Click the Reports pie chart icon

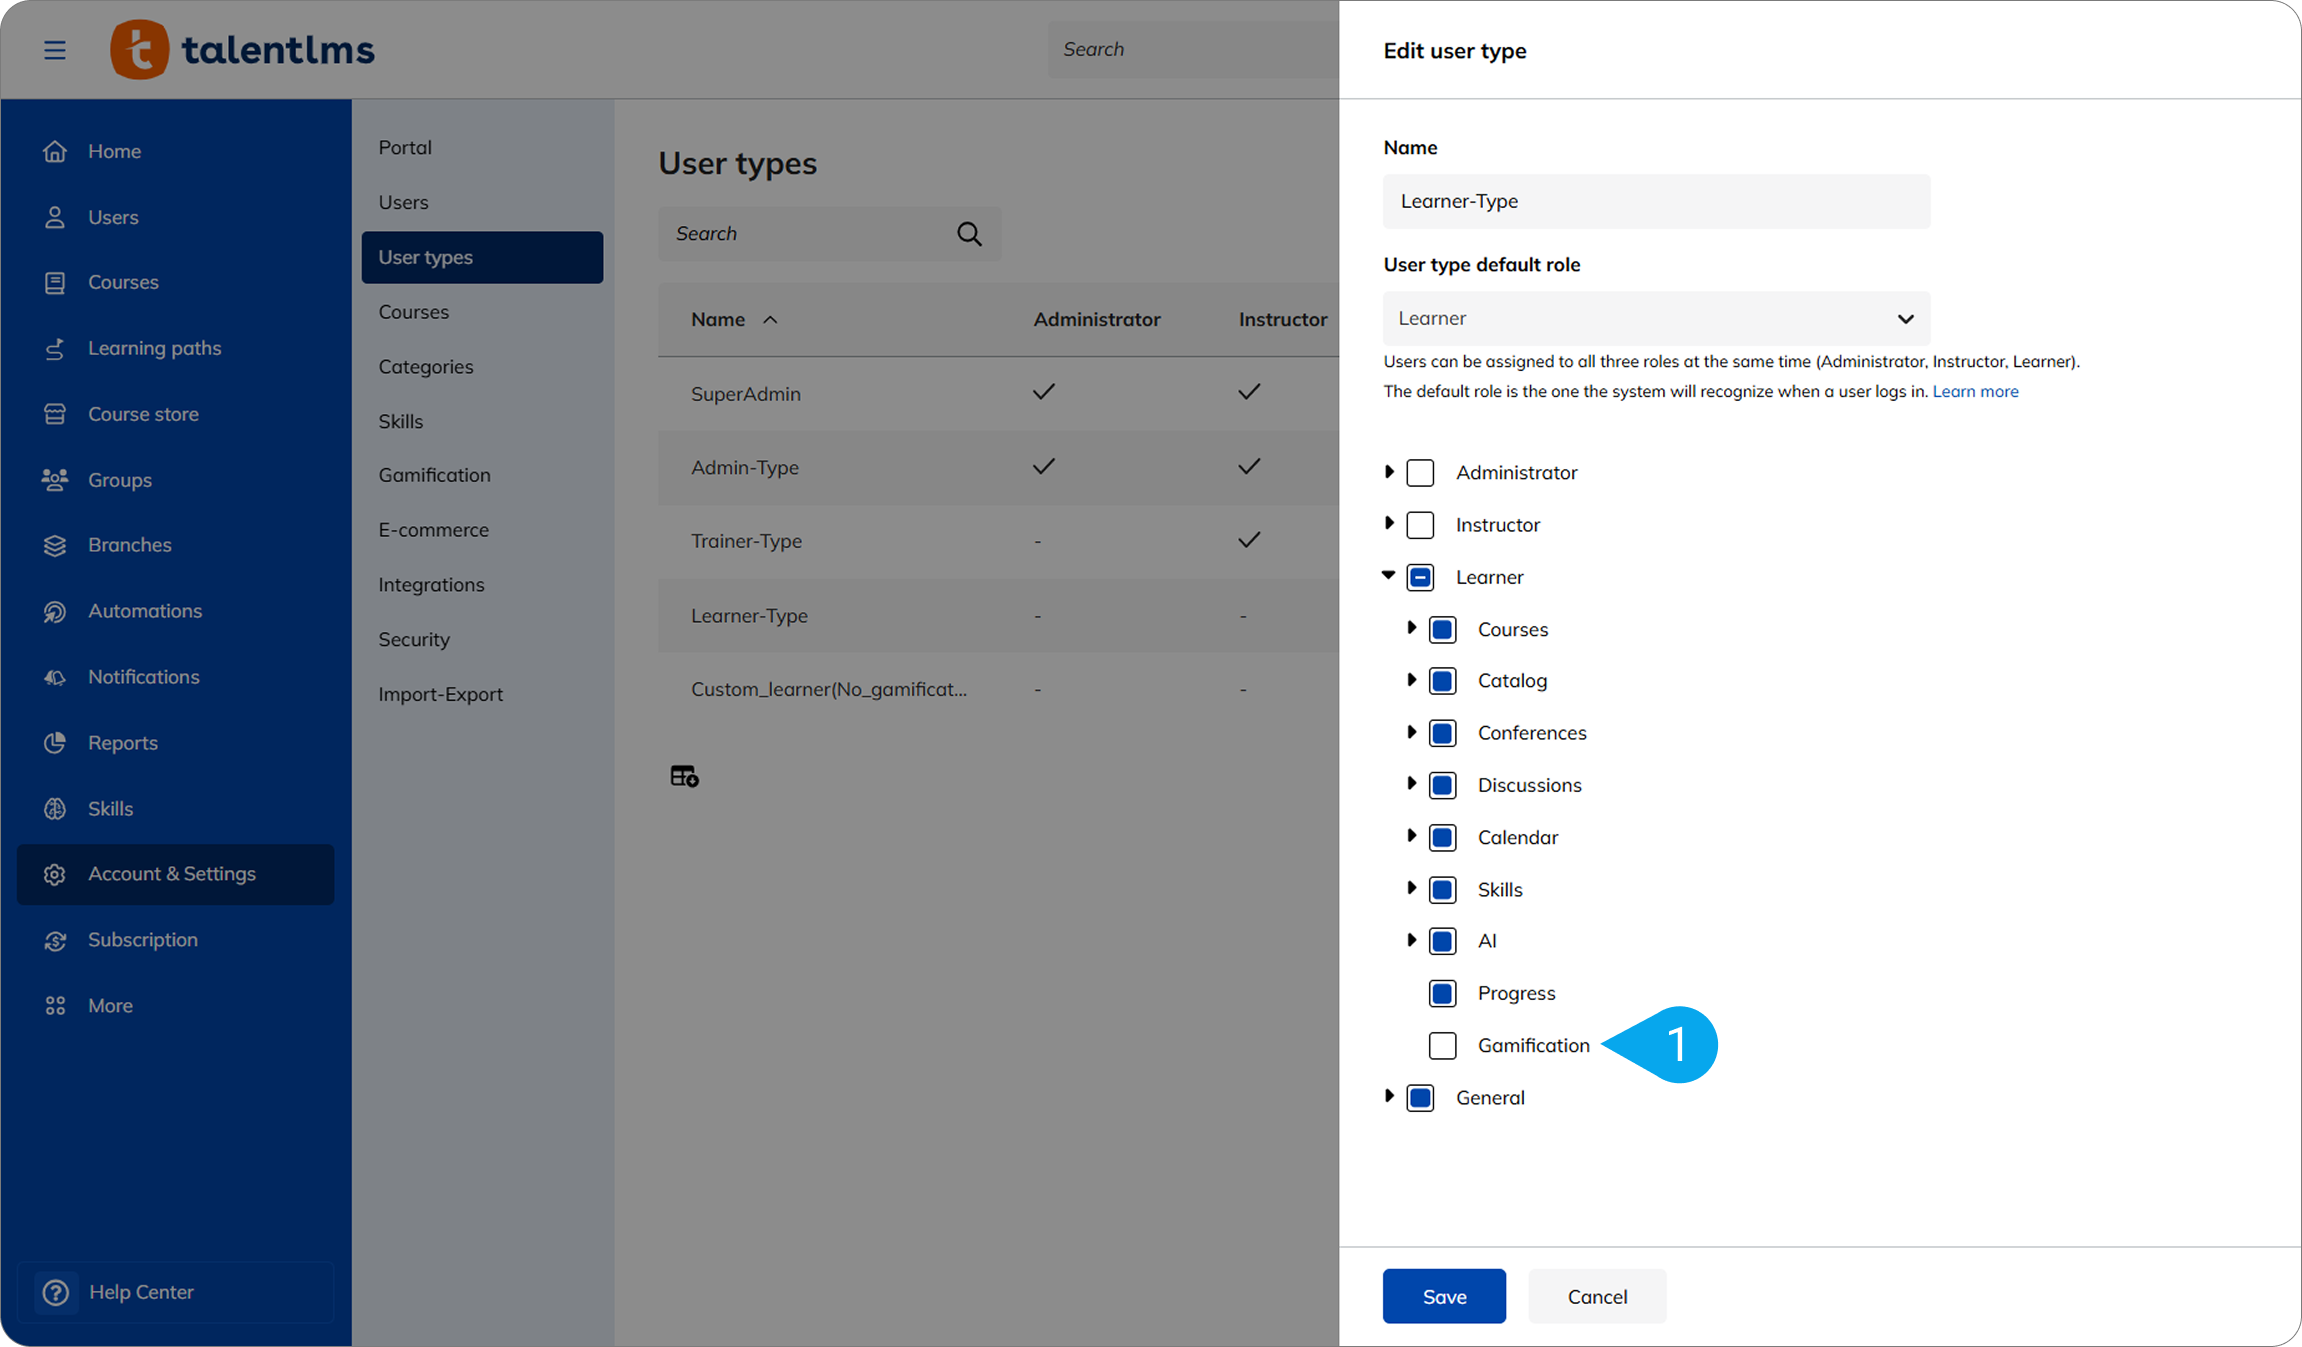pos(55,743)
